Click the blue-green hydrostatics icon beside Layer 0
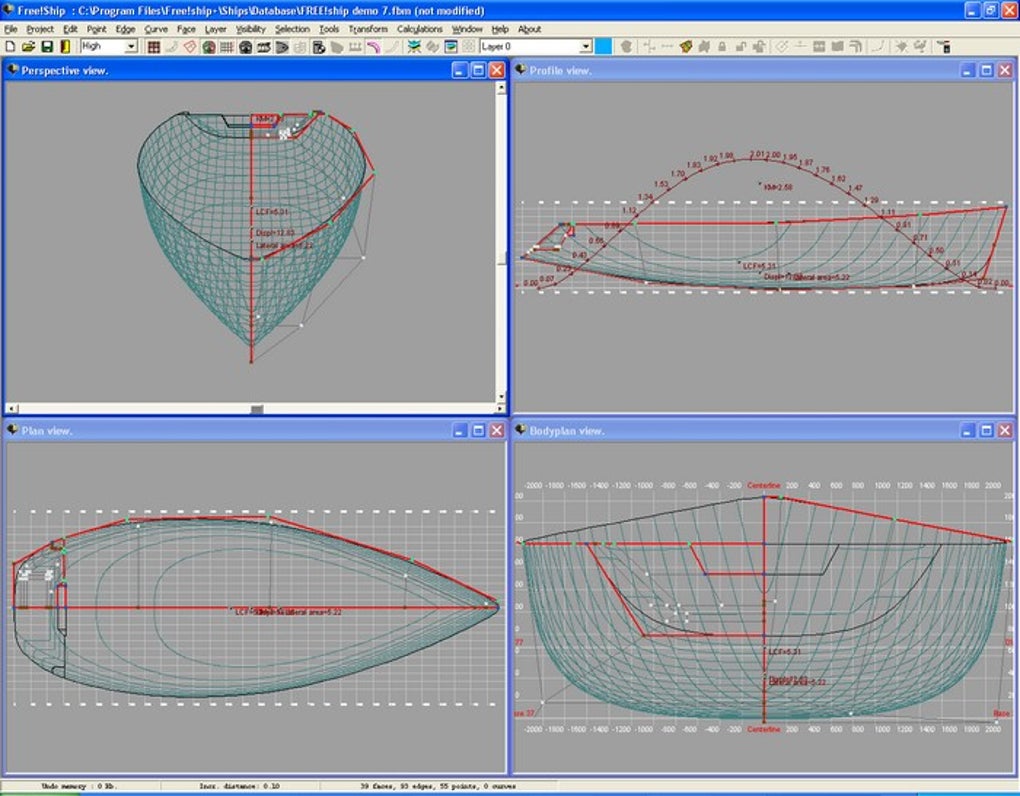 point(451,47)
